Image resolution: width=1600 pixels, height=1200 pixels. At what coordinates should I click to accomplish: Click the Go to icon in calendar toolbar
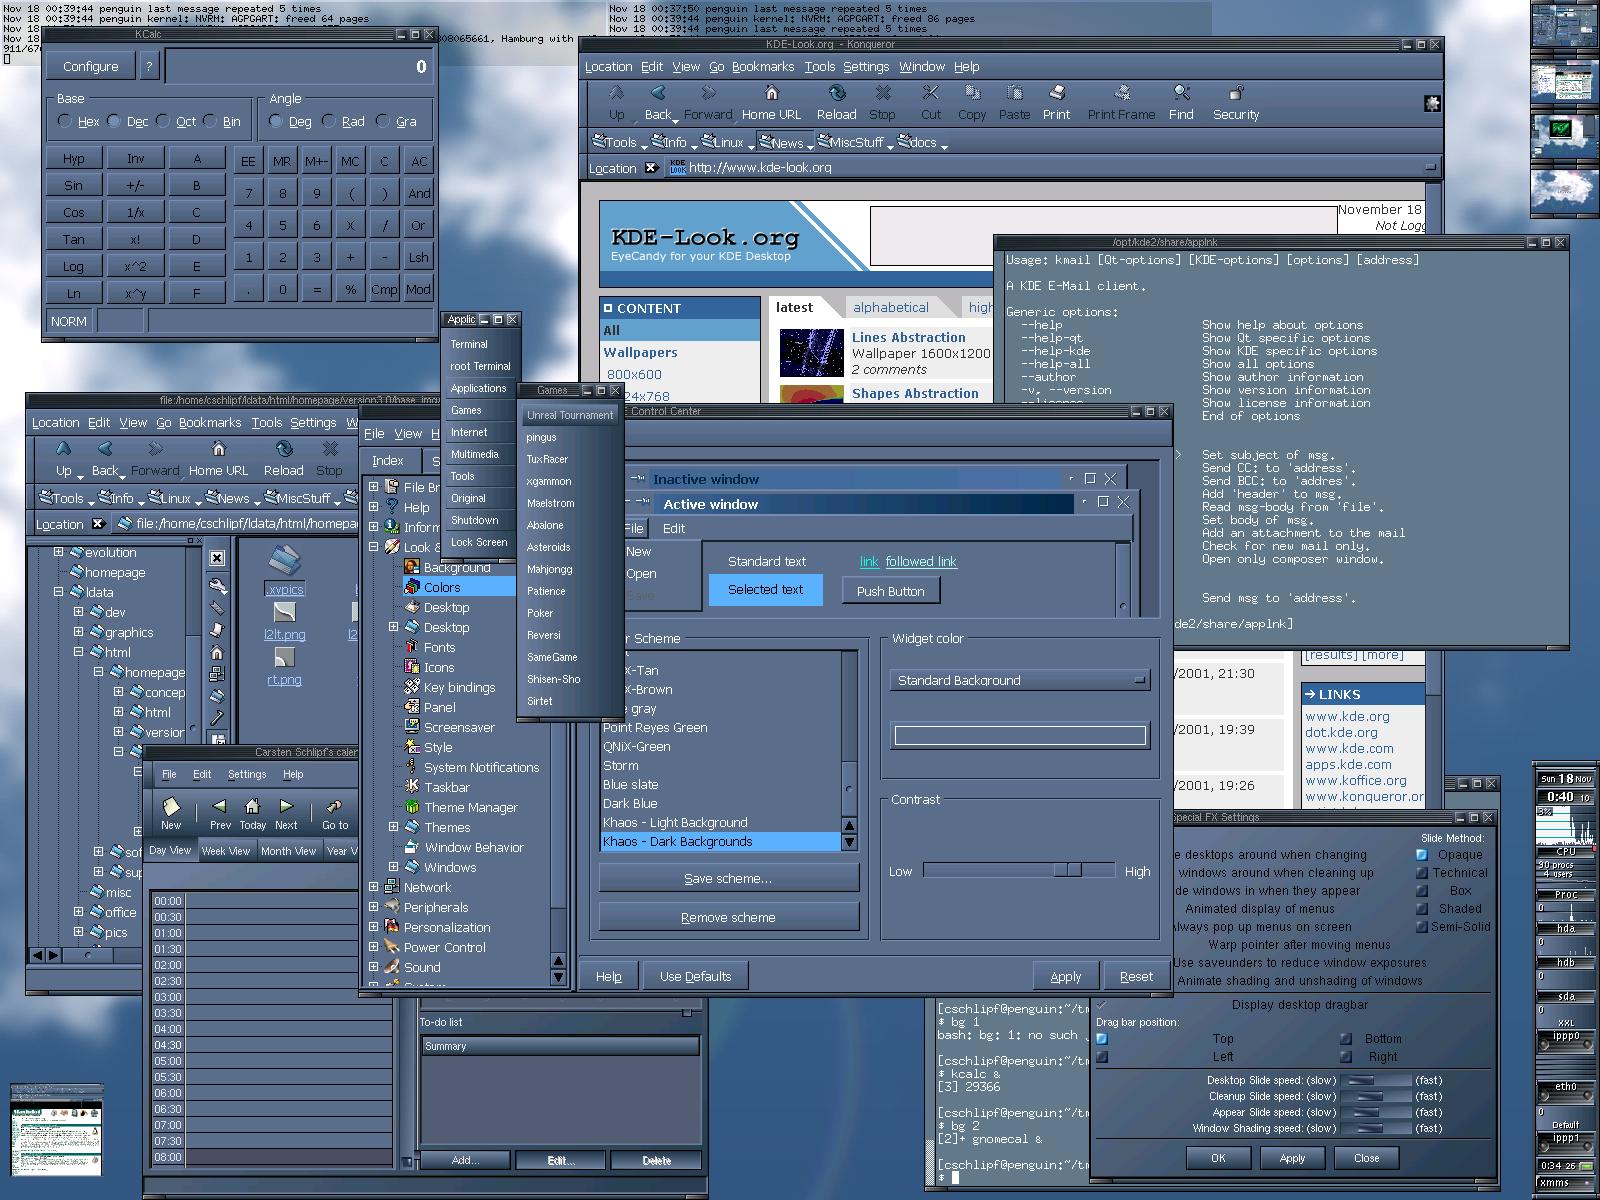[x=335, y=806]
